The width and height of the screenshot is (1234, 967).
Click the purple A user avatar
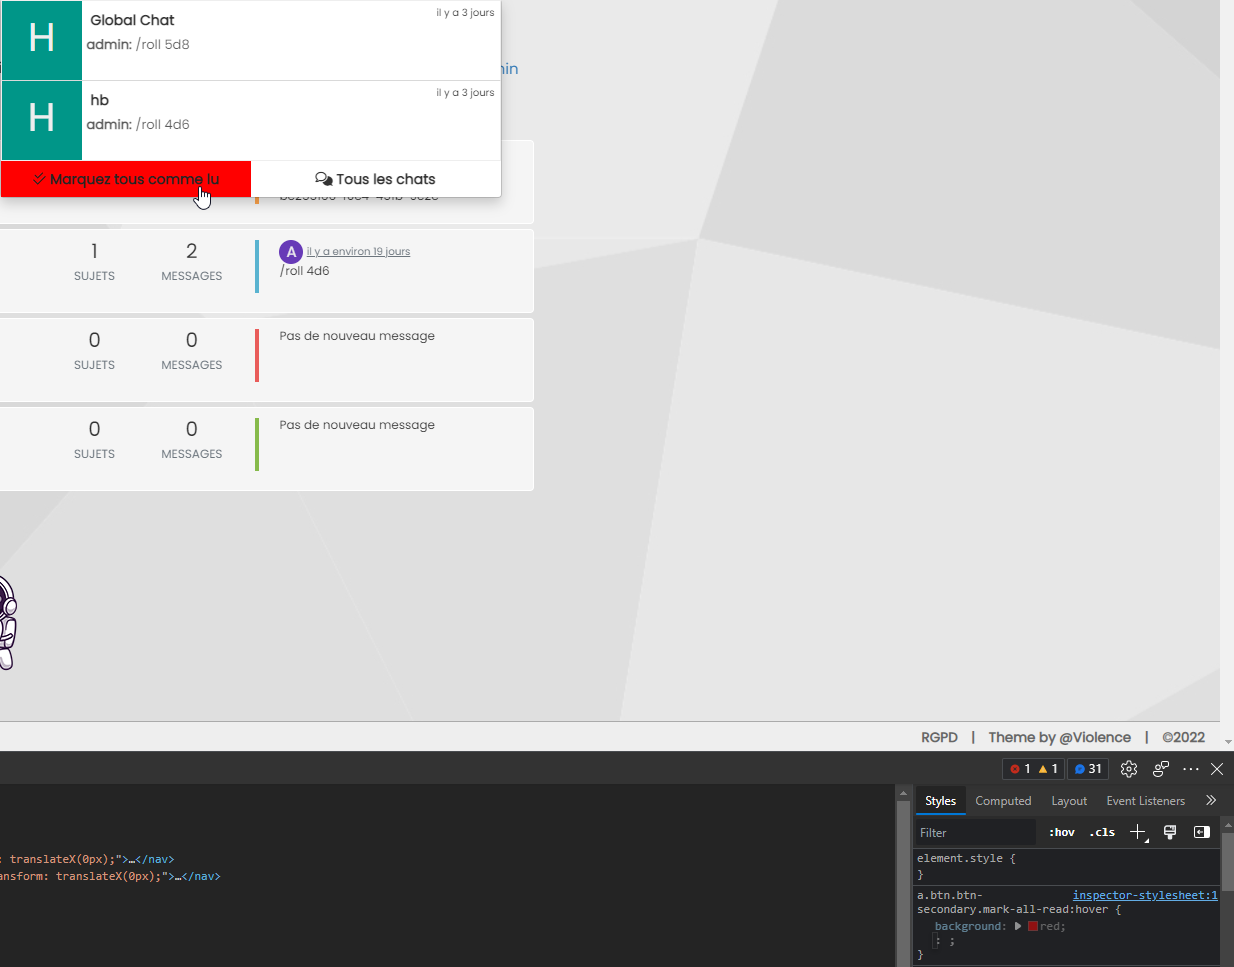[291, 252]
